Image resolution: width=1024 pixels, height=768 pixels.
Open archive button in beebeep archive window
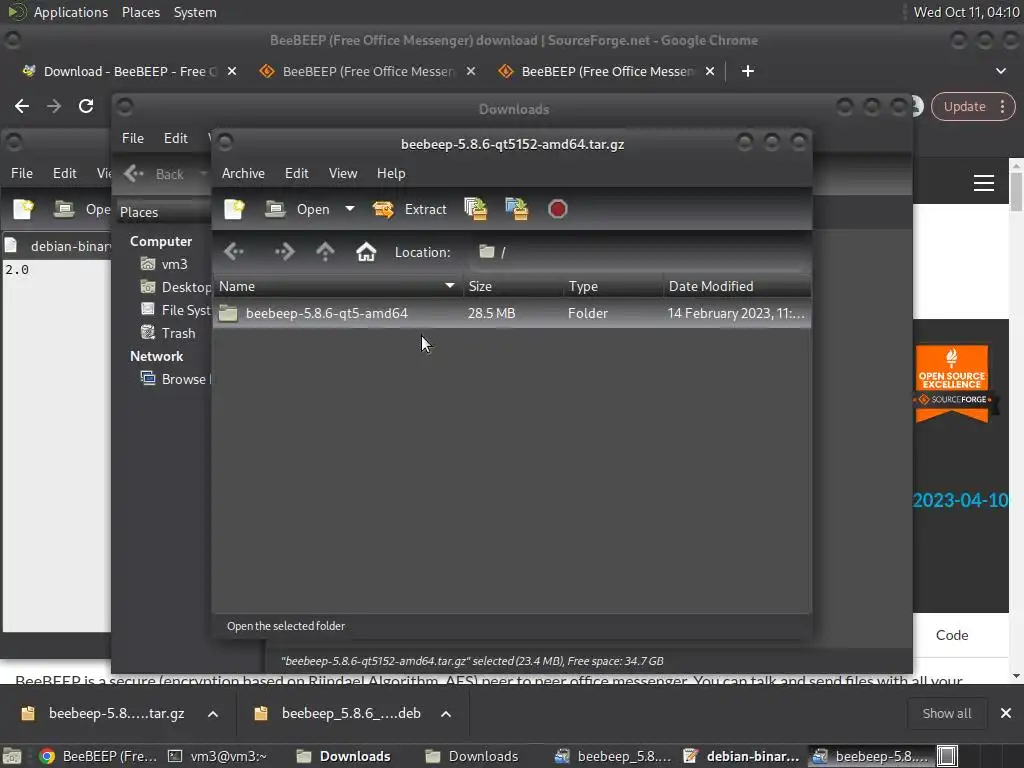(298, 209)
